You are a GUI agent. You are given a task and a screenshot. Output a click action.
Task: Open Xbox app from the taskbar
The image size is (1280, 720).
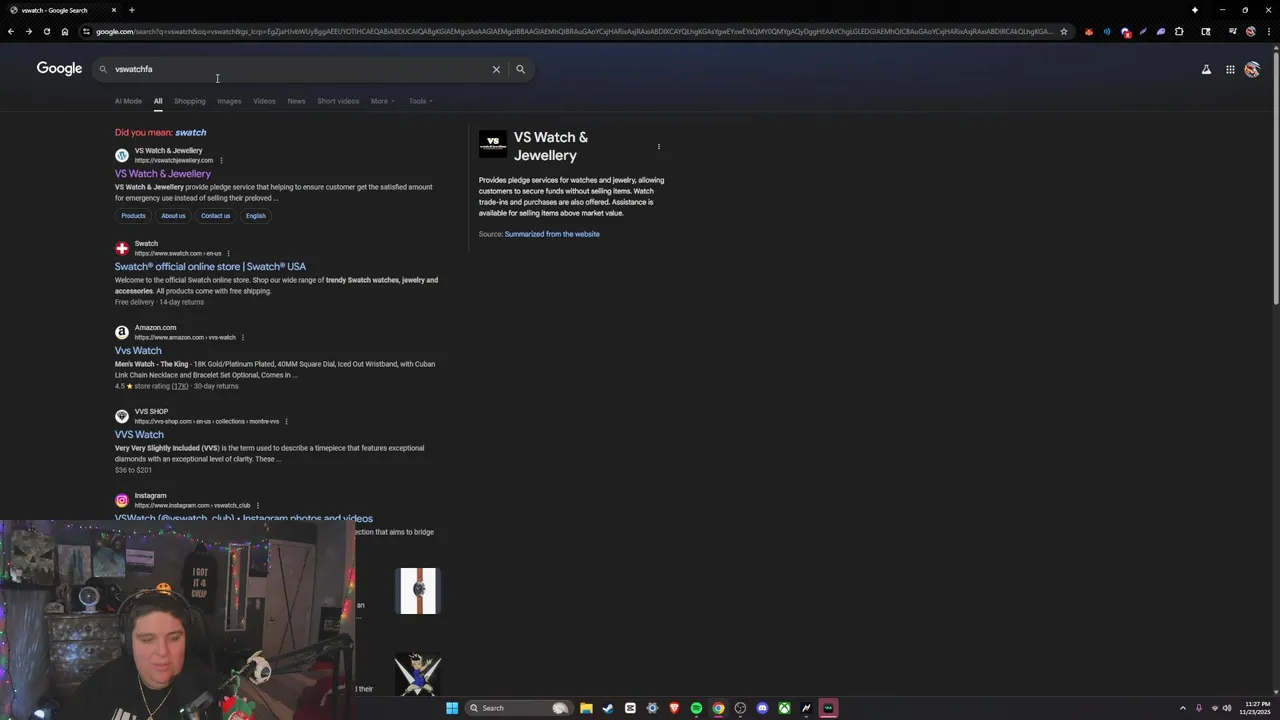(x=784, y=708)
